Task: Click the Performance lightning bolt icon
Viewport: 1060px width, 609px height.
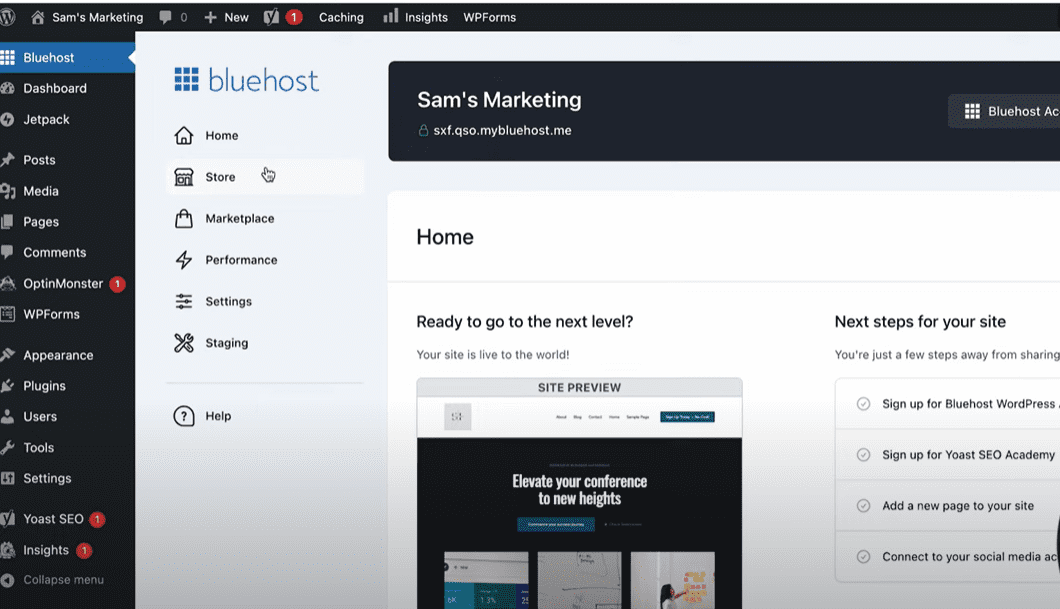Action: click(185, 259)
